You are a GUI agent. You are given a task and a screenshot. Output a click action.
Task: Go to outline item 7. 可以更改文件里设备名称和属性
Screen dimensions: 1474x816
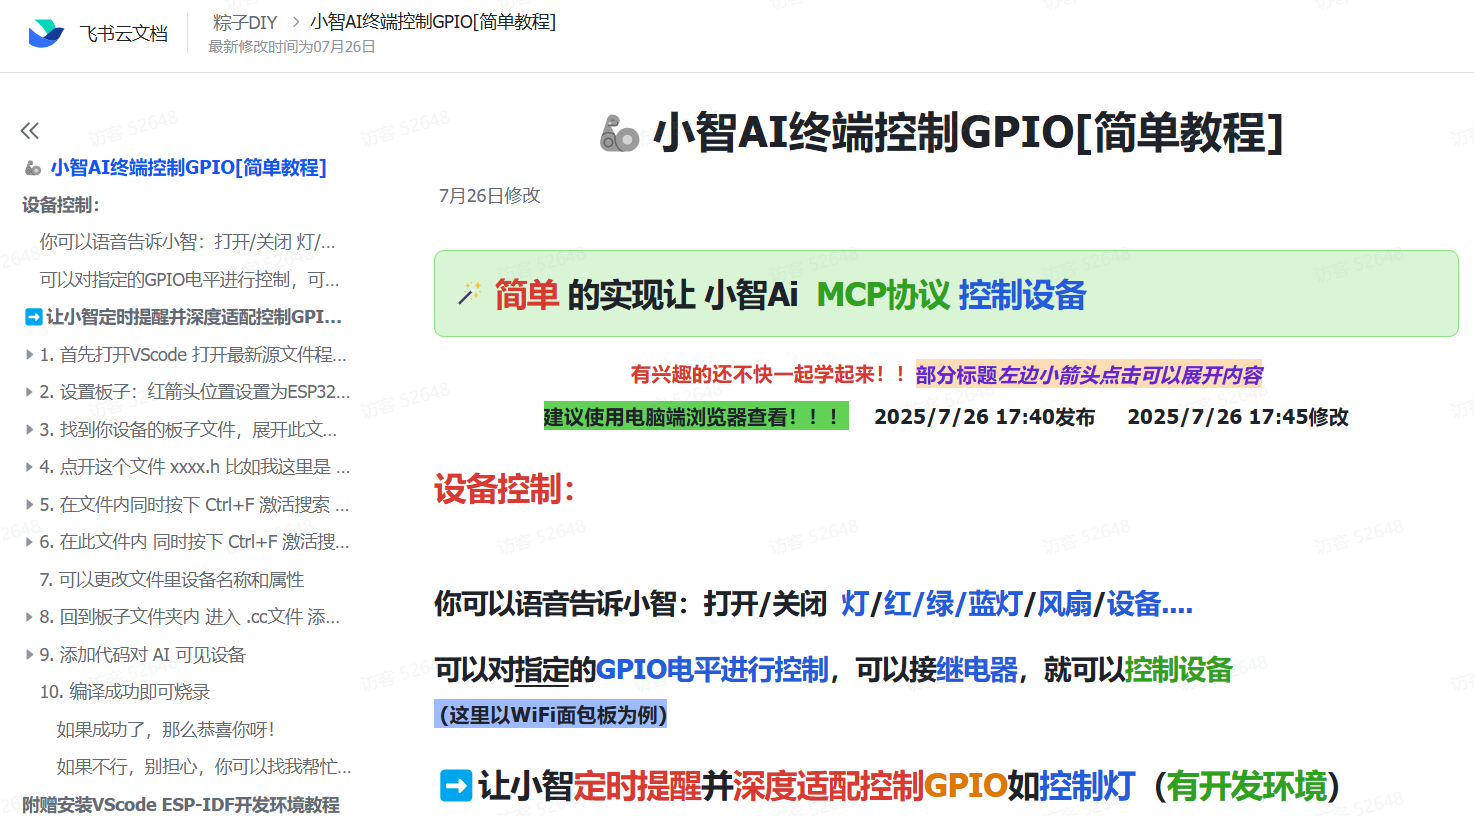tap(172, 580)
